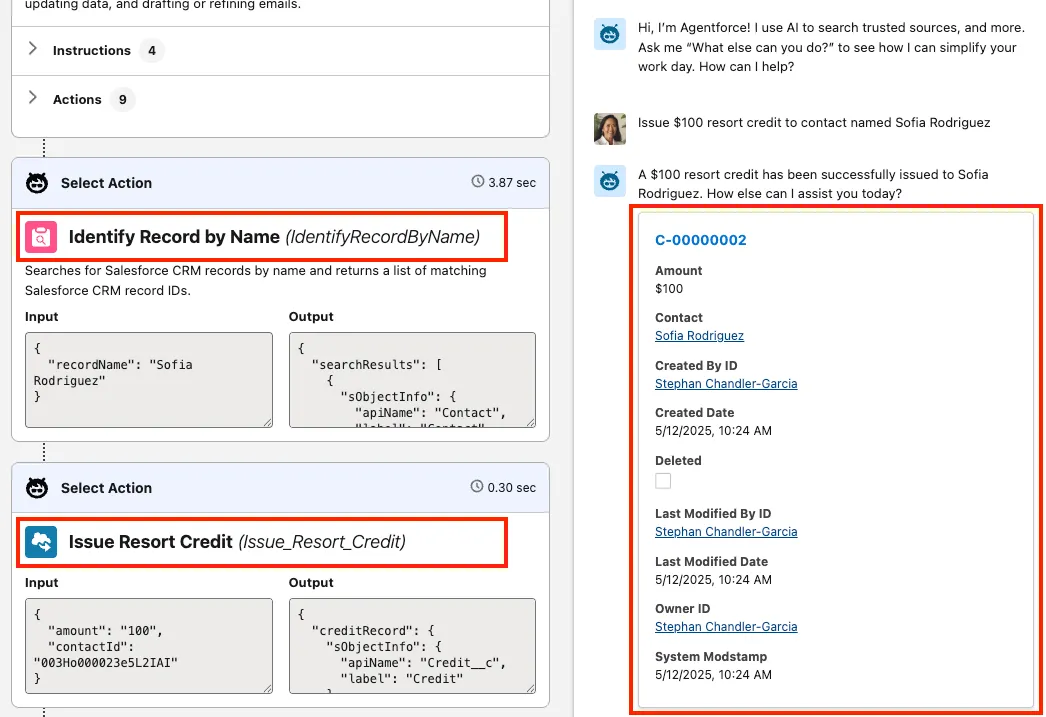Image resolution: width=1046 pixels, height=717 pixels.
Task: Open the Owner ID Stephan Chandler-Garcia link
Action: 726,627
